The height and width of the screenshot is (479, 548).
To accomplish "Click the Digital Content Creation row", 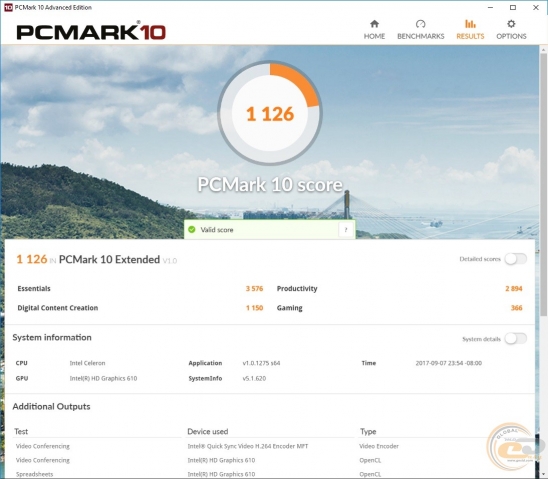I will (140, 308).
